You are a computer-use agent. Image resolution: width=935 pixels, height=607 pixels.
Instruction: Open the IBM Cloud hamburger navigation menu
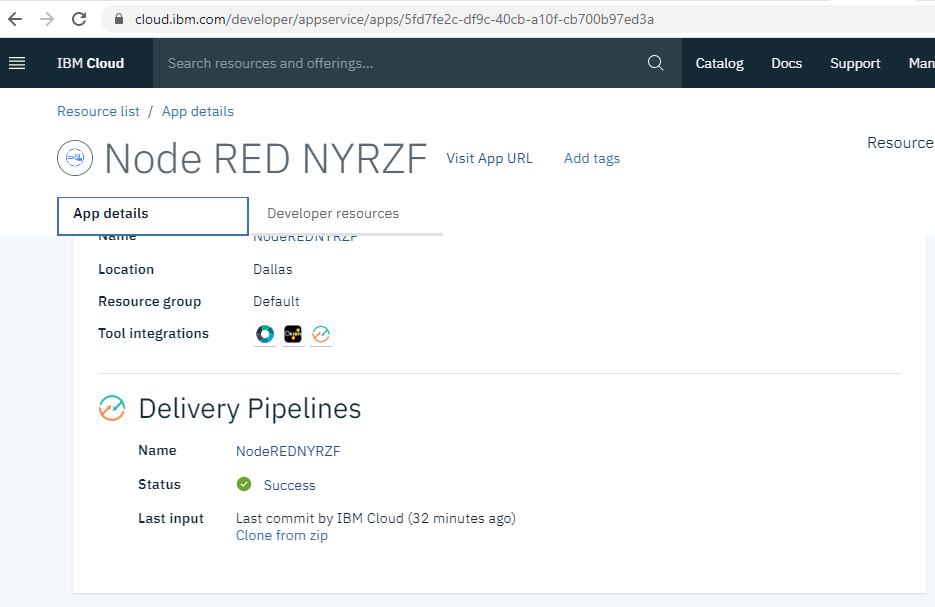pyautogui.click(x=17, y=63)
